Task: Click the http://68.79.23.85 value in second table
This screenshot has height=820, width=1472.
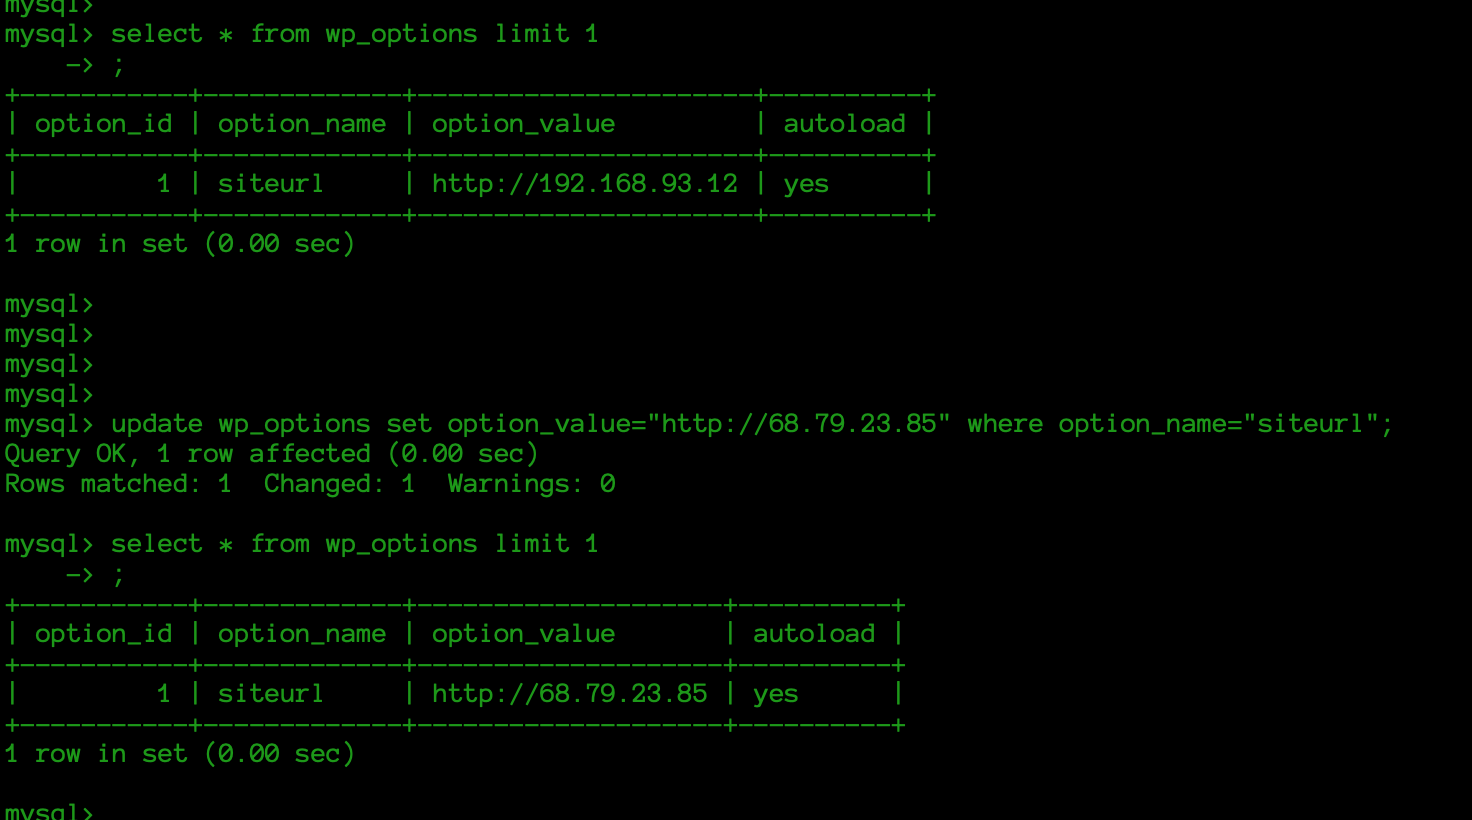Action: click(x=570, y=694)
